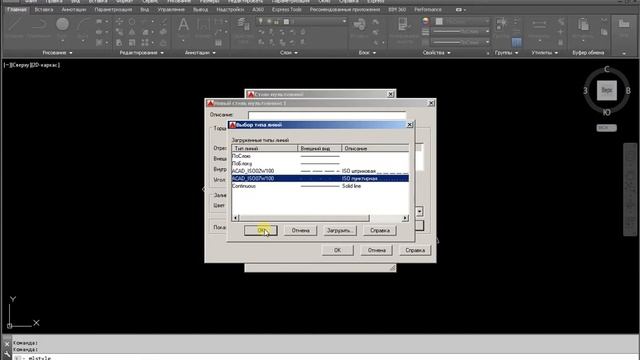Select the Polyline tool in the ribbon
The width and height of the screenshot is (640, 360).
(x=39, y=25)
